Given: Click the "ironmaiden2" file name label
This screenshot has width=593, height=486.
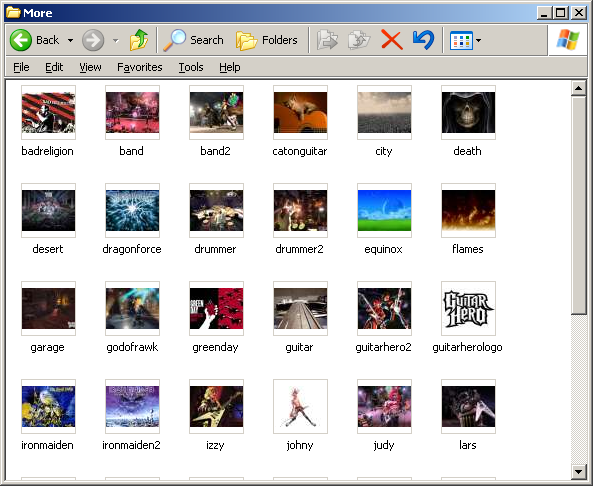Looking at the screenshot, I should [131, 445].
